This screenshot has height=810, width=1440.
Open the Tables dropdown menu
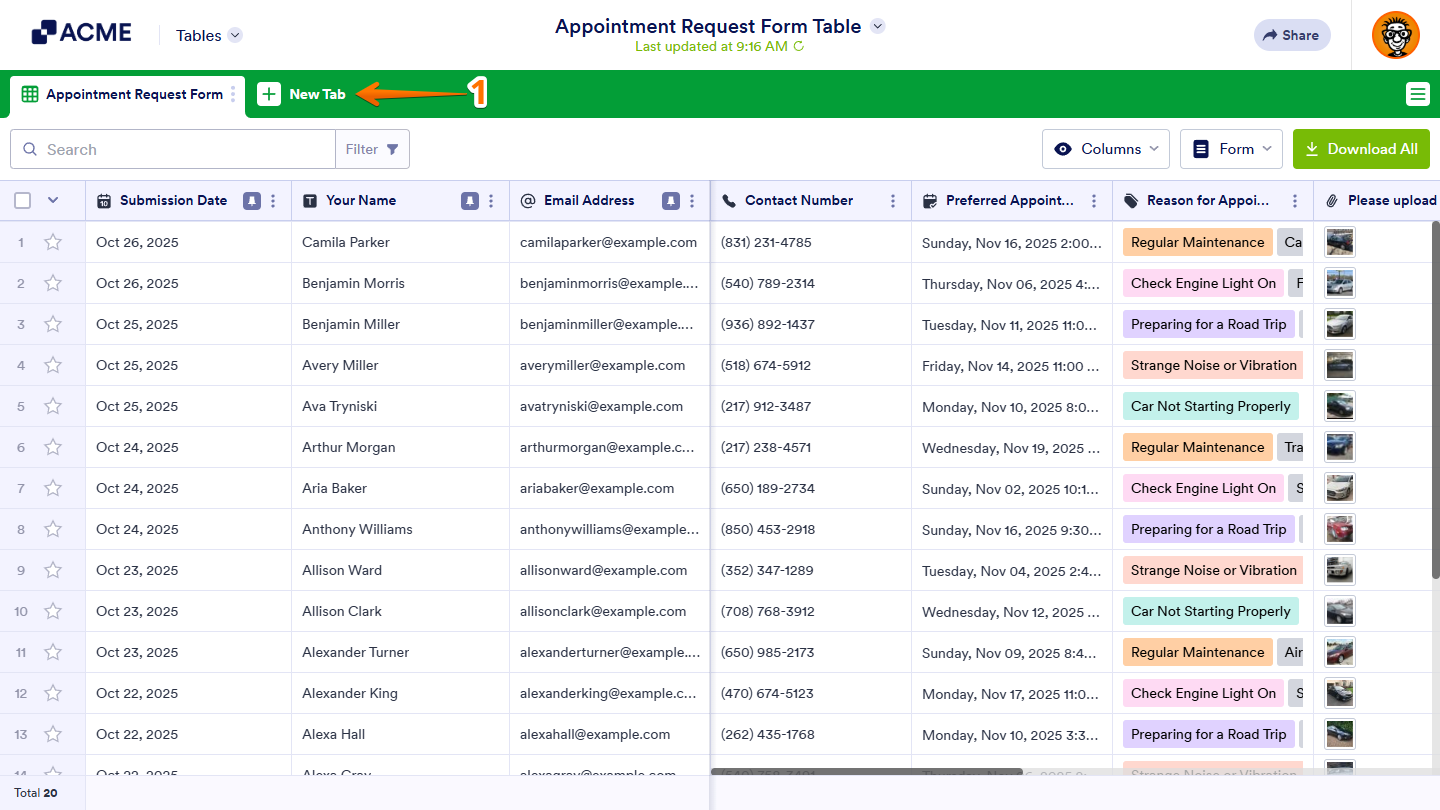tap(209, 35)
